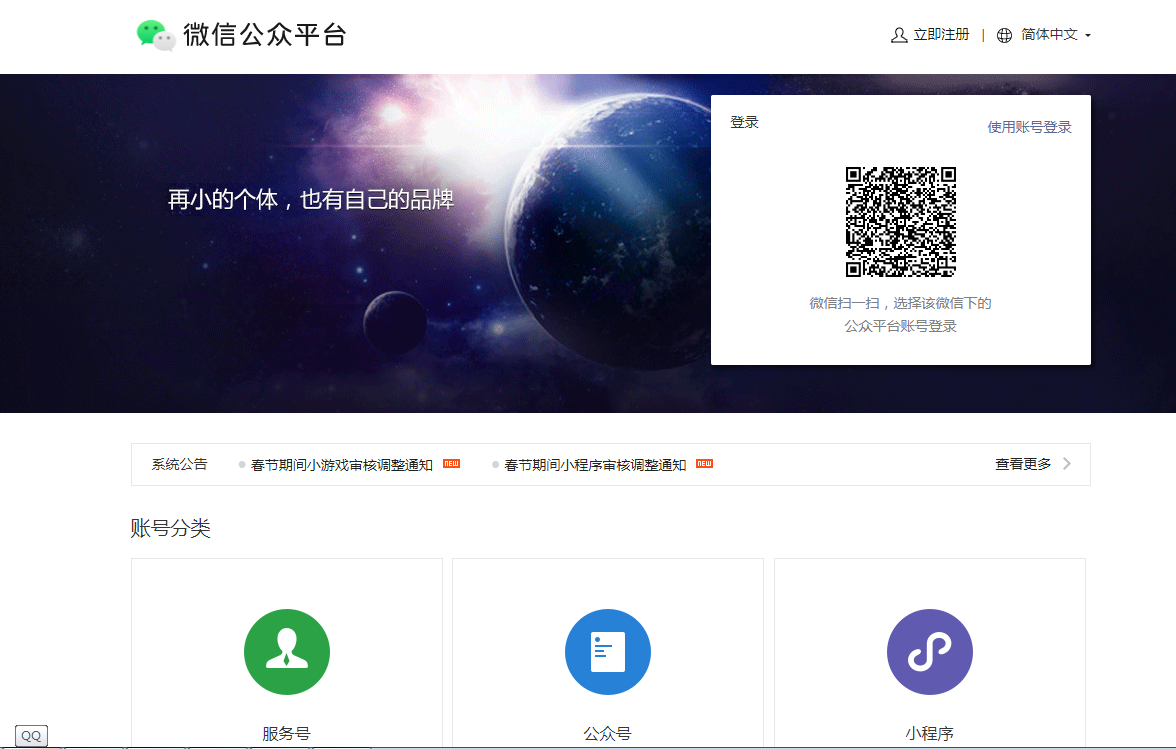Screen dimensions: 1176x749
Task: Click the 微信公众平台 title text
Action: [x=265, y=35]
